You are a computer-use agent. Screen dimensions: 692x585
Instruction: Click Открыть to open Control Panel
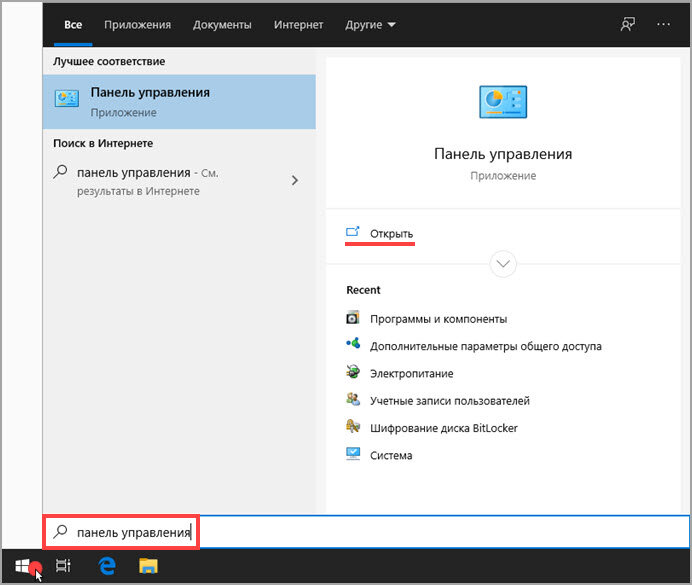click(391, 234)
